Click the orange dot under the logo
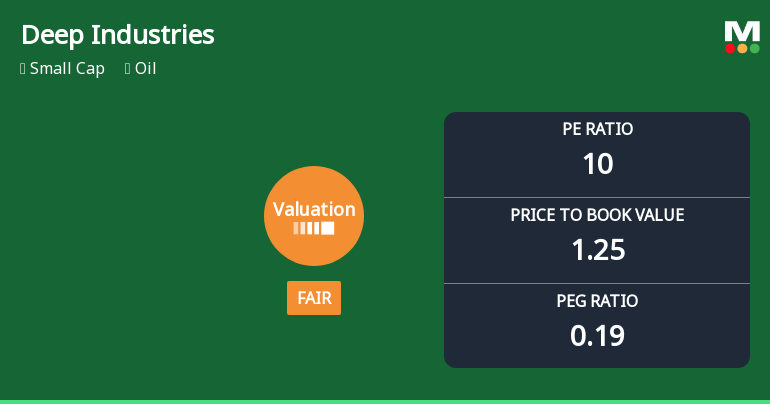Screen dimensions: 770x404 click(x=742, y=48)
